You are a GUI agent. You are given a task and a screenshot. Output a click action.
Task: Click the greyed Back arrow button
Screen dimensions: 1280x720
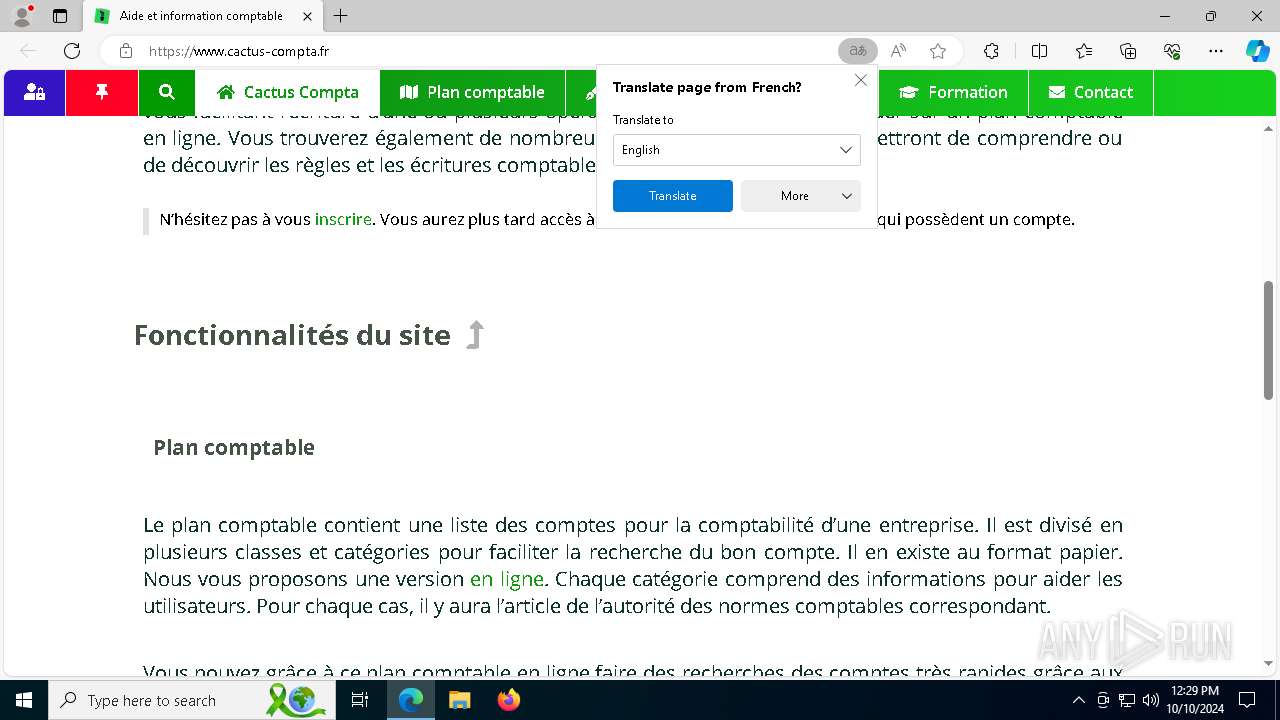click(28, 51)
